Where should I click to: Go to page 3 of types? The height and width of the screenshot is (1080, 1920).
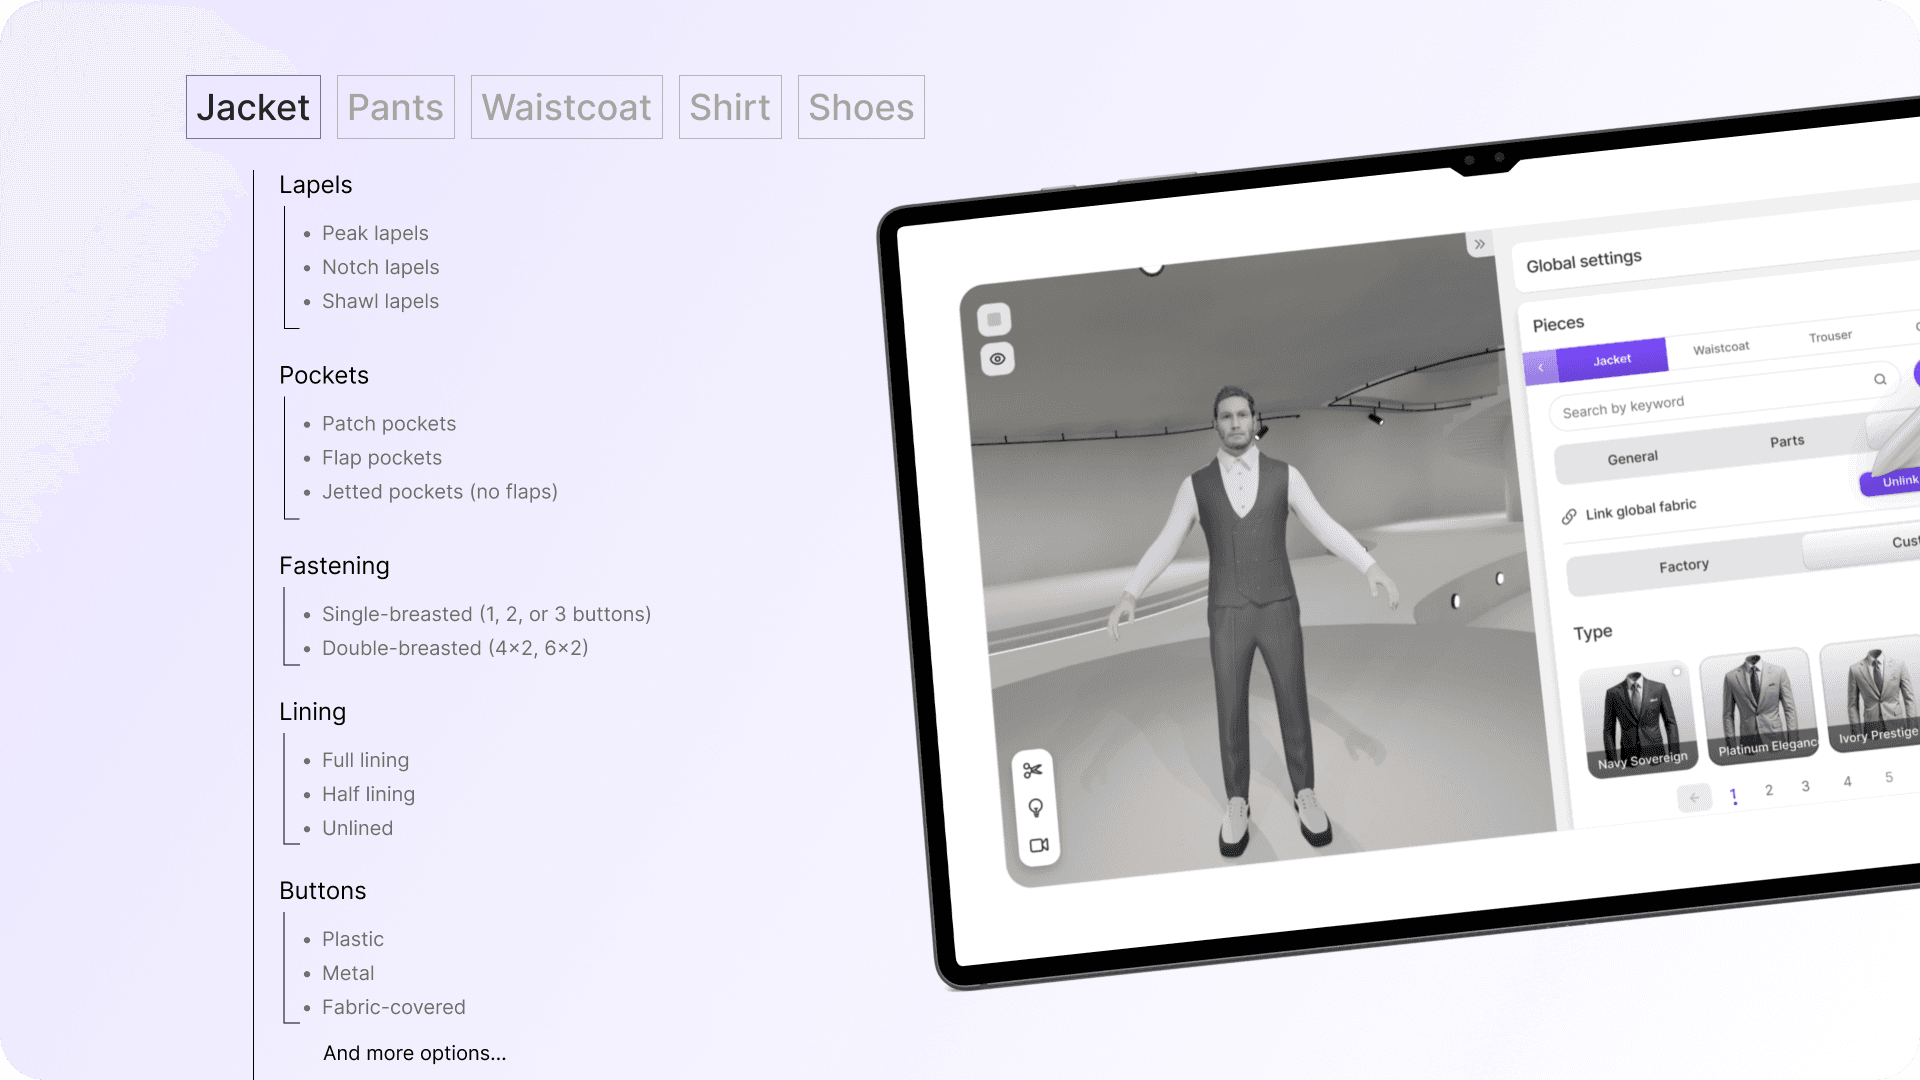pyautogui.click(x=1805, y=786)
